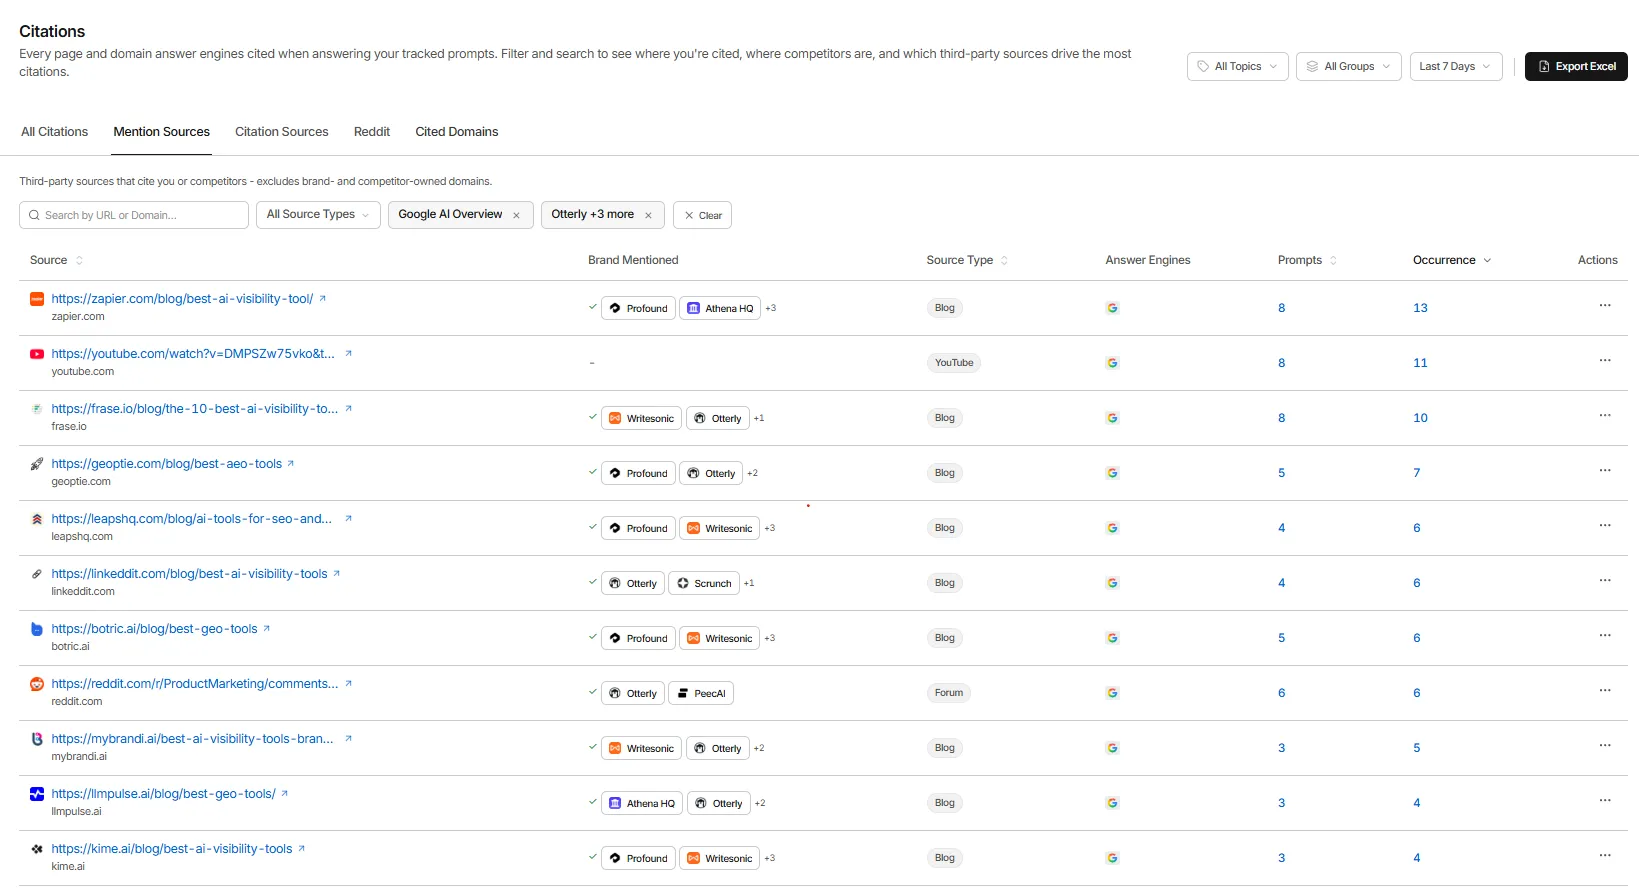Open the Last 7 Days date range dropdown
Image resolution: width=1639 pixels, height=894 pixels.
1455,67
